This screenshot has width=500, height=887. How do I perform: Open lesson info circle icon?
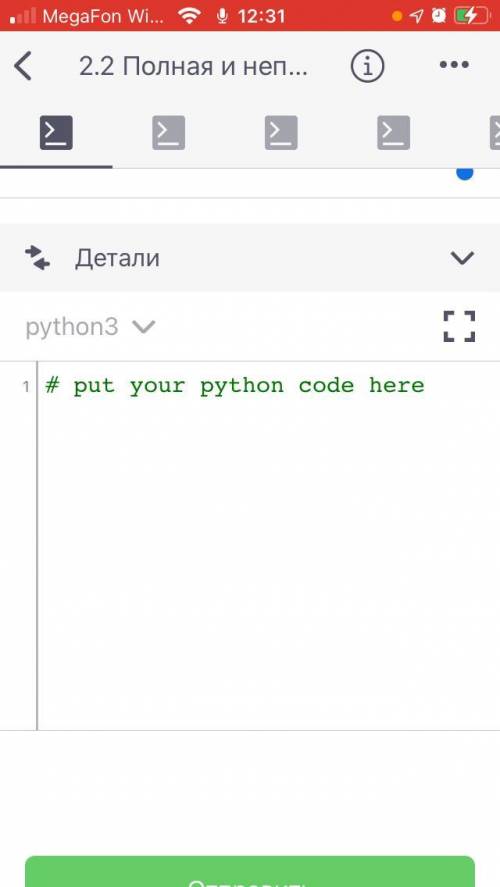pos(368,66)
